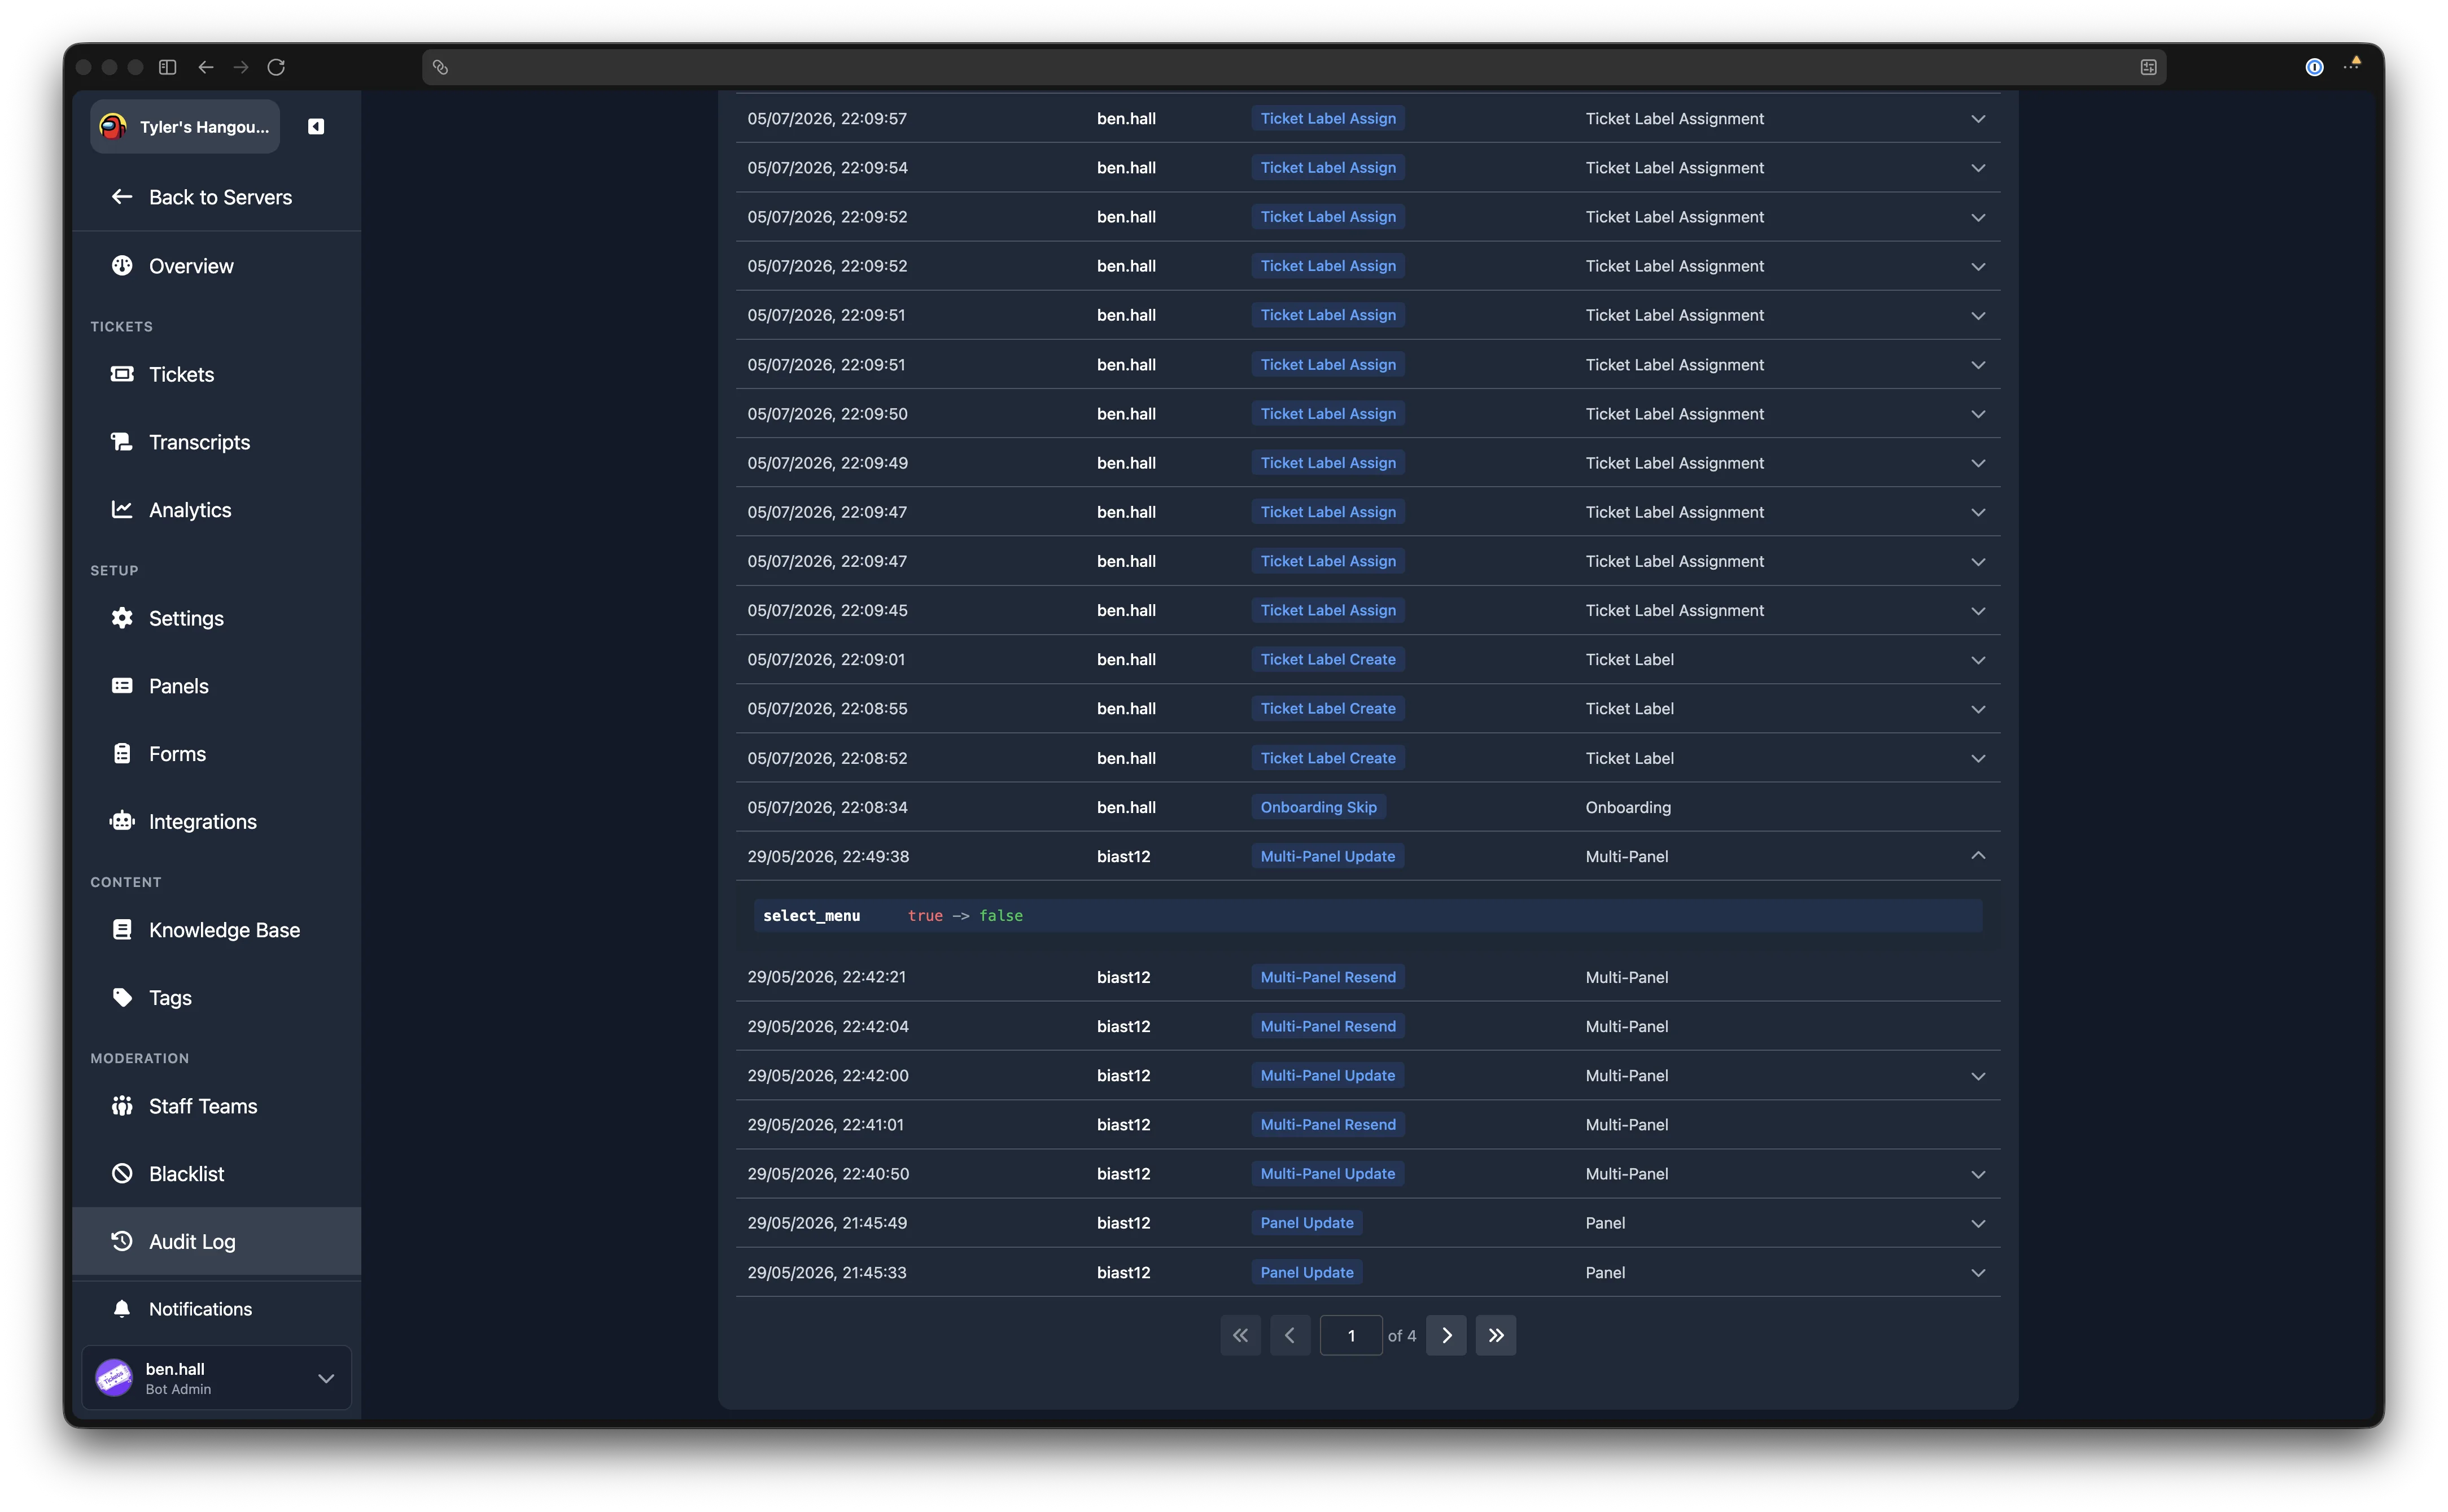Go to the next page of results
Viewport: 2448px width, 1512px height.
coord(1446,1336)
